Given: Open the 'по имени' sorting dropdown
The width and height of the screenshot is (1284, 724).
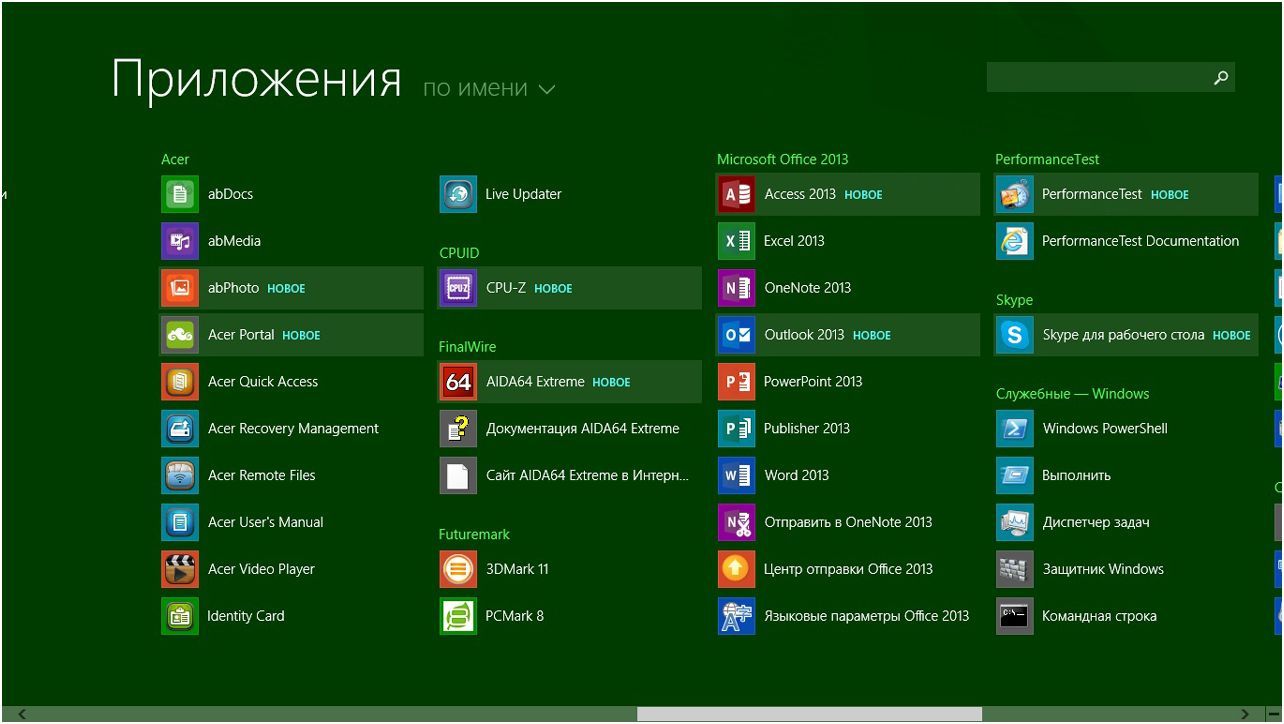Looking at the screenshot, I should tap(490, 88).
